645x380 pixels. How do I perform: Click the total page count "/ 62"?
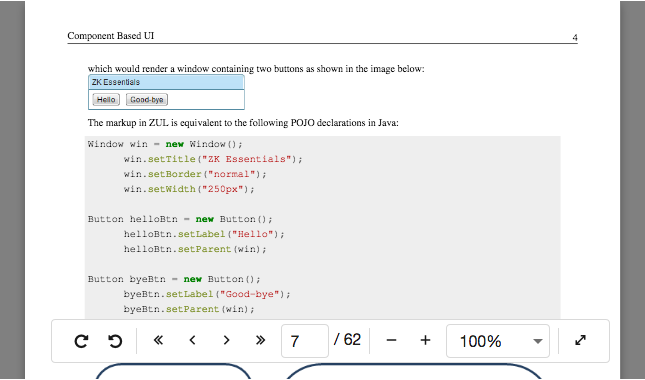pyautogui.click(x=348, y=340)
